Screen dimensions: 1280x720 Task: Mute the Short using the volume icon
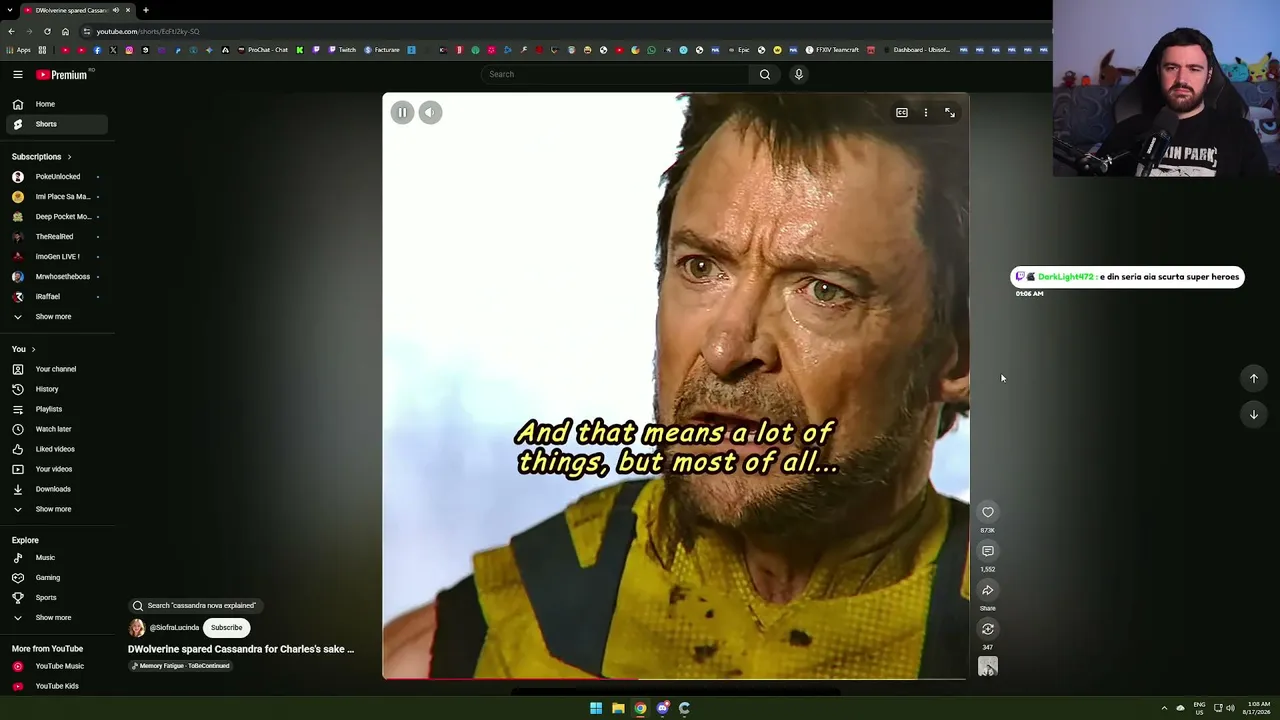(430, 112)
